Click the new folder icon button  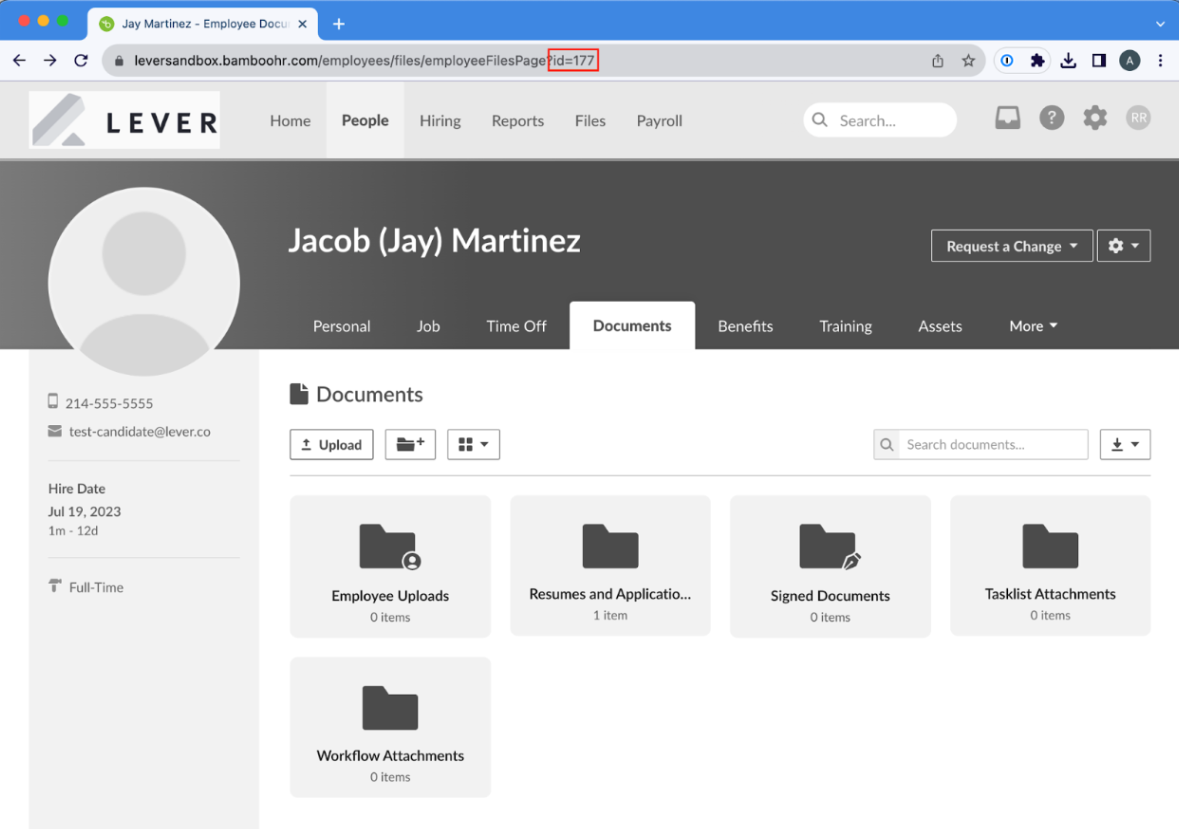tap(411, 444)
